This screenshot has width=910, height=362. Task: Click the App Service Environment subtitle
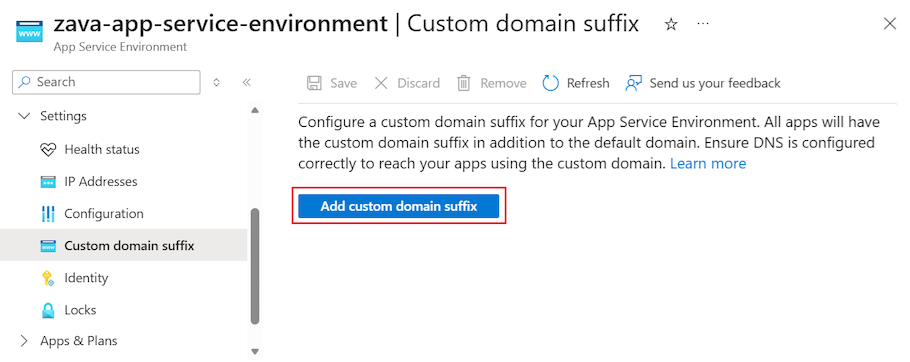(x=120, y=47)
